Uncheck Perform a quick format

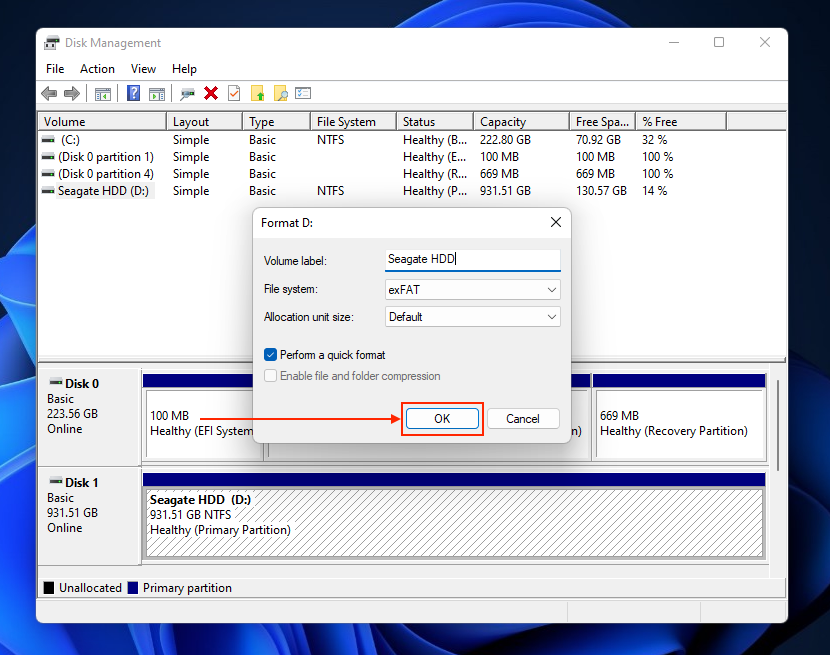click(x=270, y=354)
